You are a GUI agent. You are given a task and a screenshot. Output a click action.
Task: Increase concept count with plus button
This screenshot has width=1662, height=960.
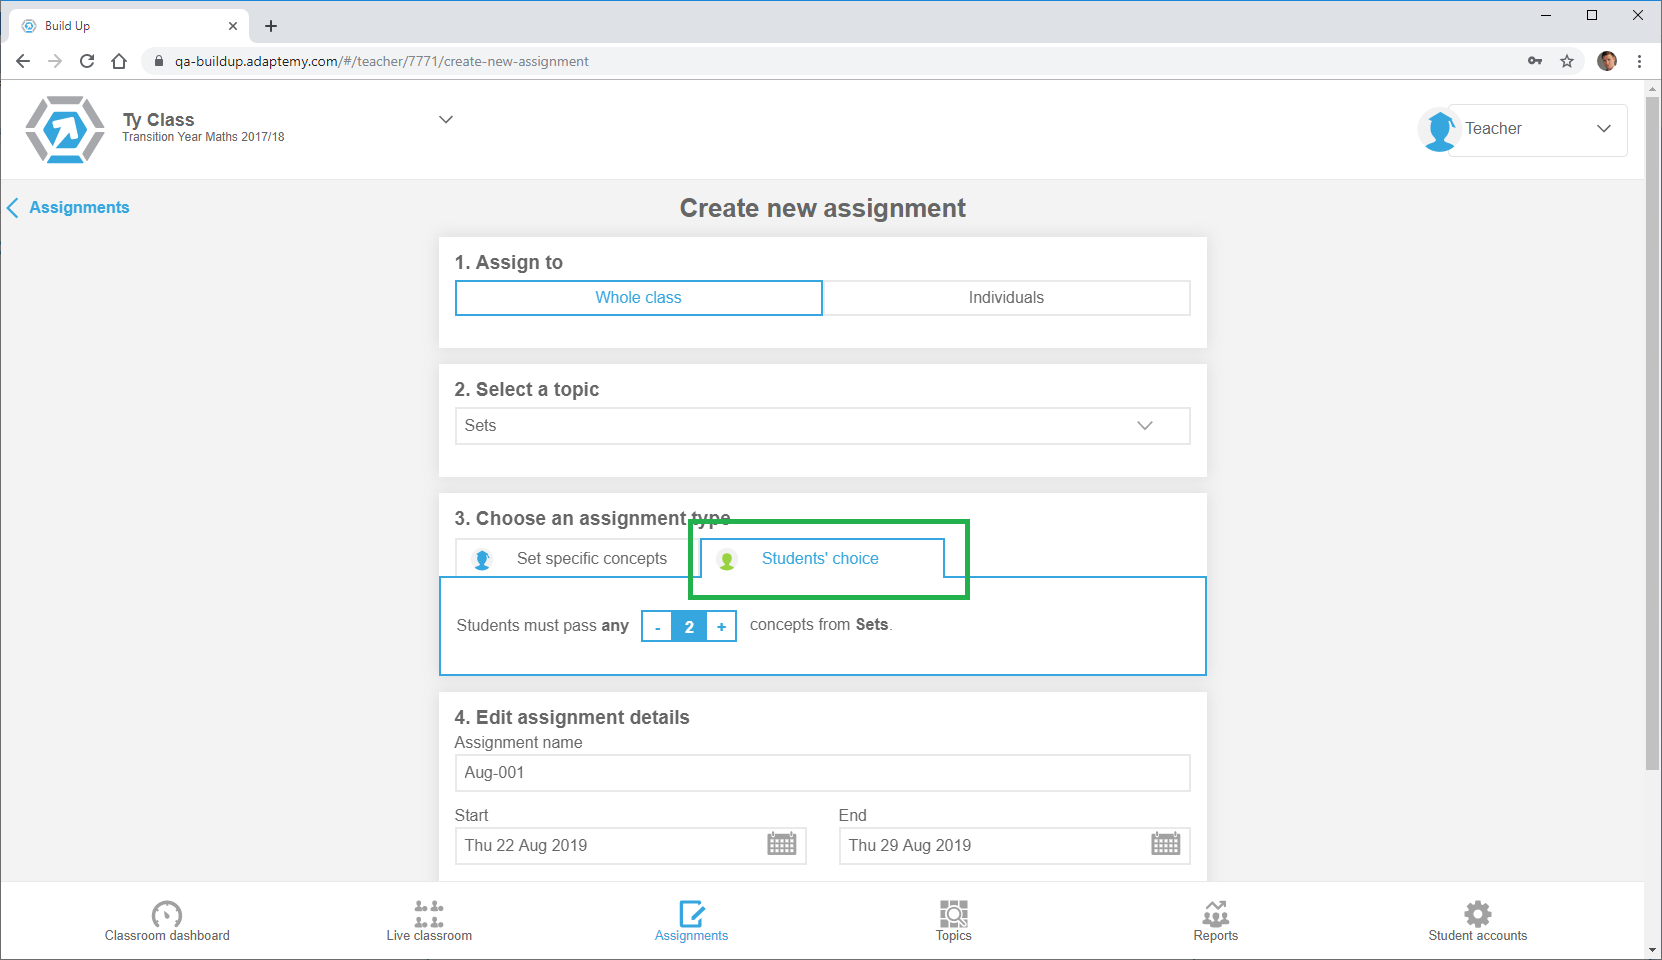721,627
